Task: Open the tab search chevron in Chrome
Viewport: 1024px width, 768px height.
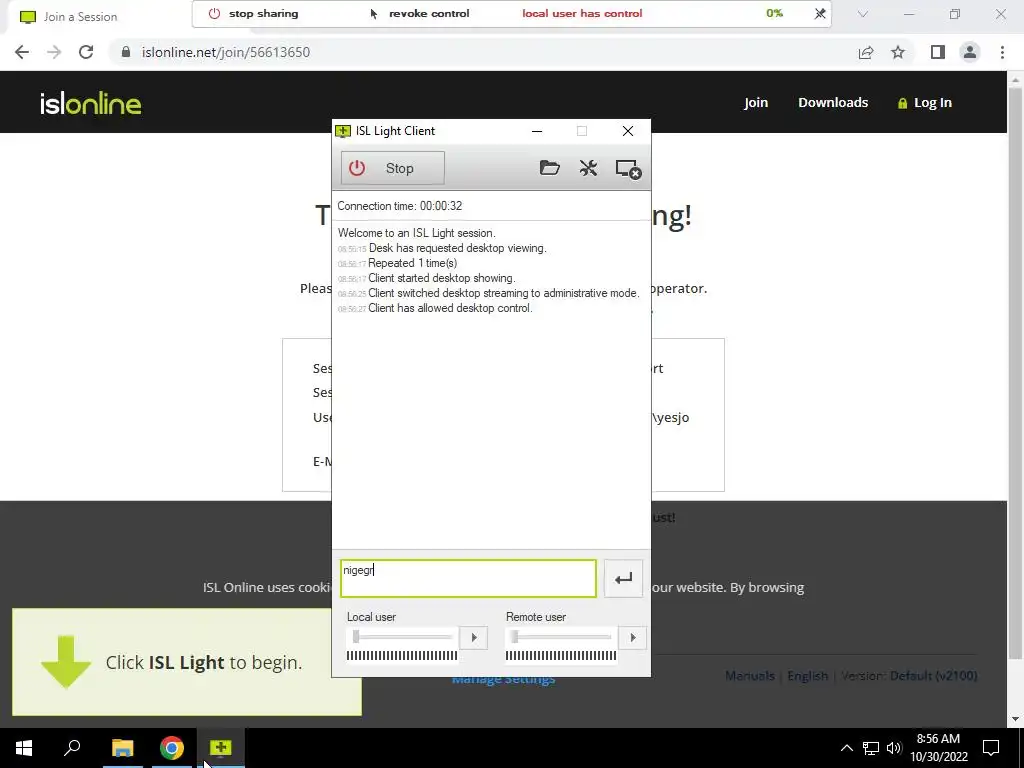Action: pyautogui.click(x=863, y=14)
